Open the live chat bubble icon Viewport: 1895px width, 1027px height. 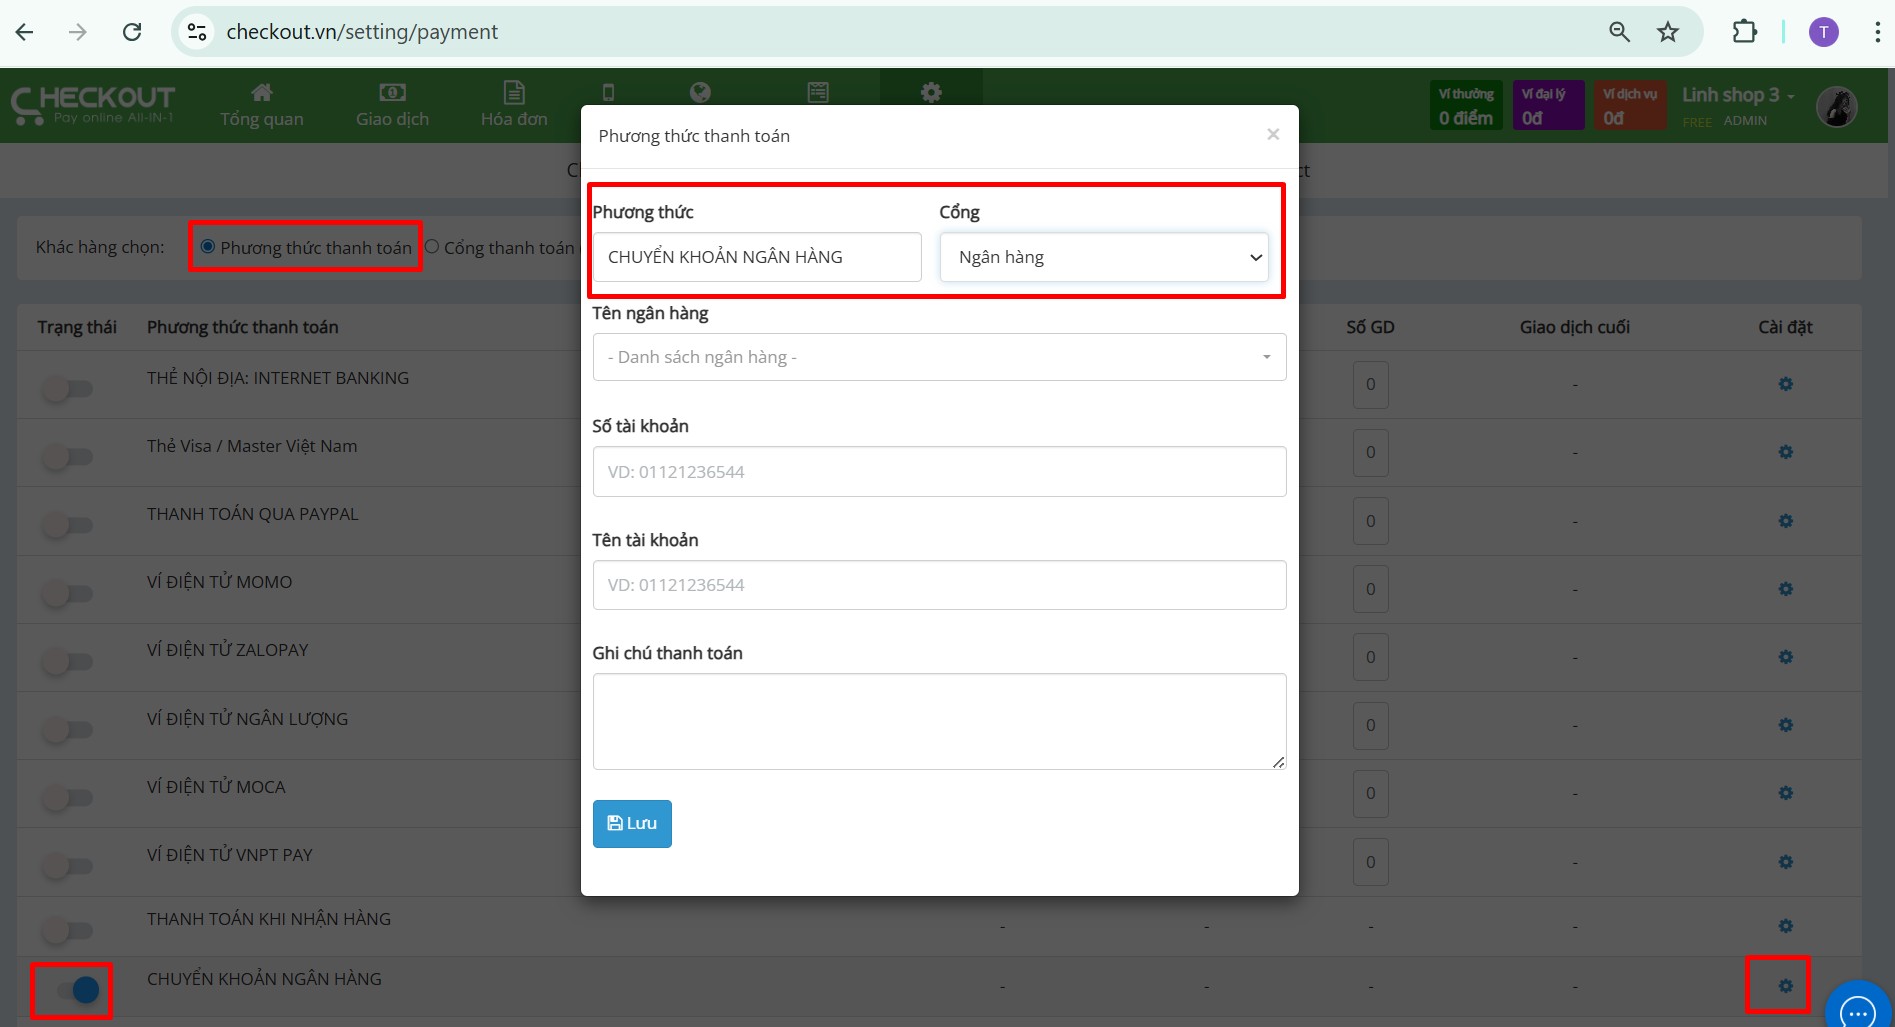pyautogui.click(x=1857, y=1010)
